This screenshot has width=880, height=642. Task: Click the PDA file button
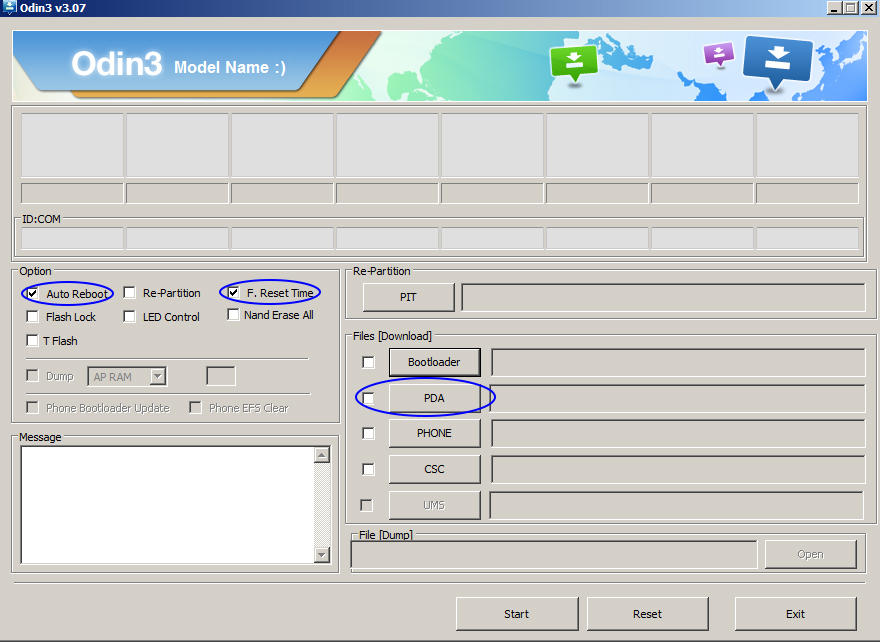pos(434,398)
